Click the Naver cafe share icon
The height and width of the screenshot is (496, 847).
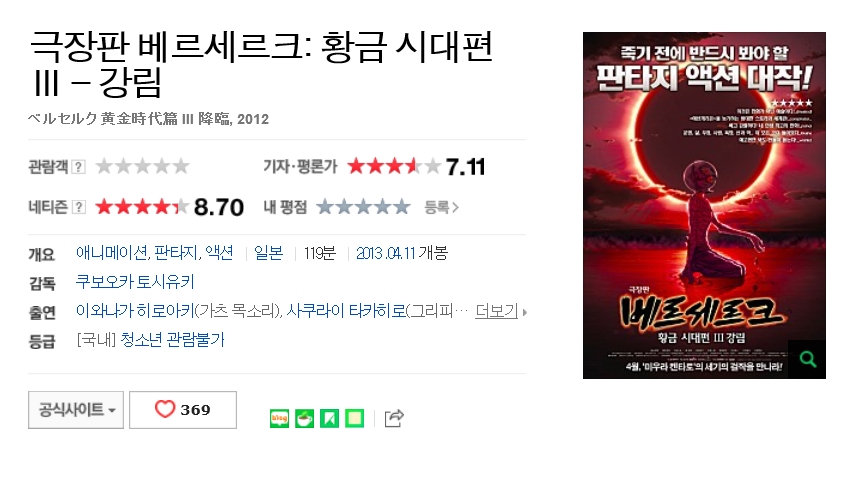(305, 418)
